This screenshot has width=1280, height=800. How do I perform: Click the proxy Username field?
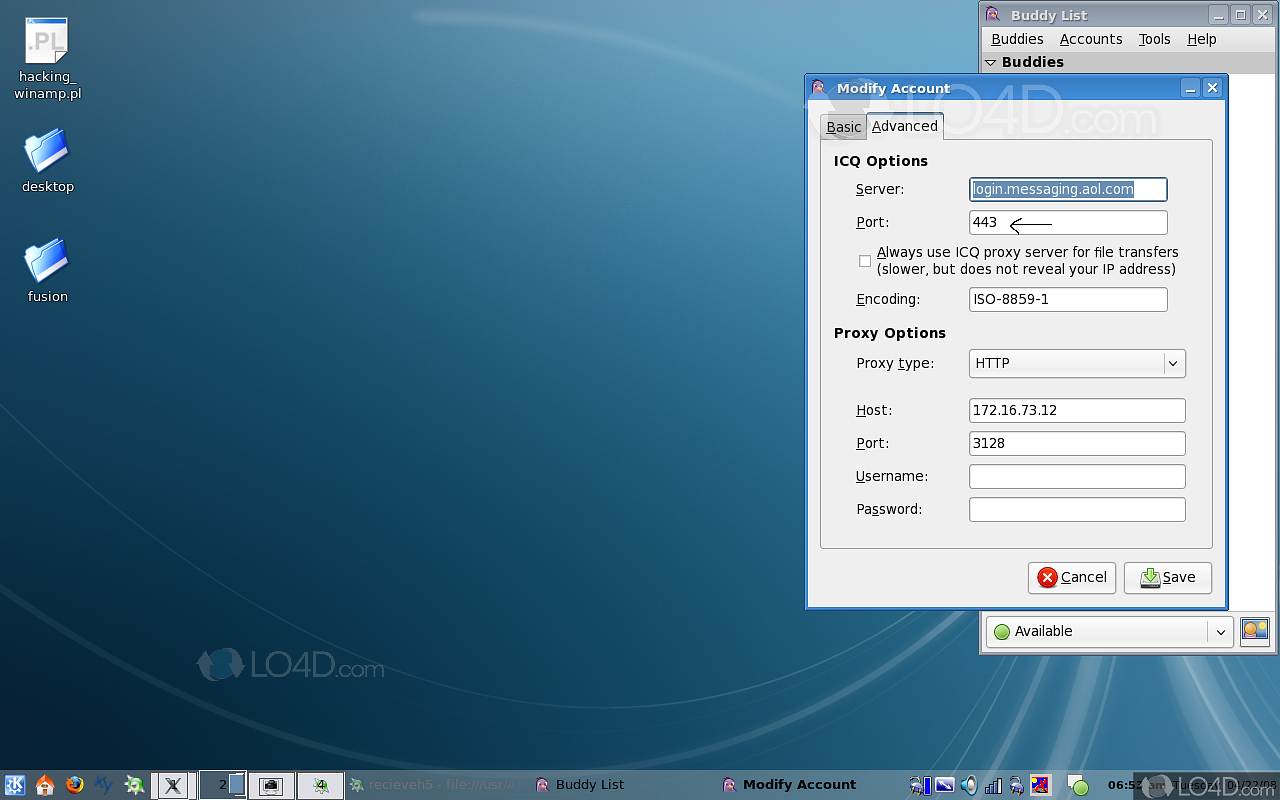1077,476
